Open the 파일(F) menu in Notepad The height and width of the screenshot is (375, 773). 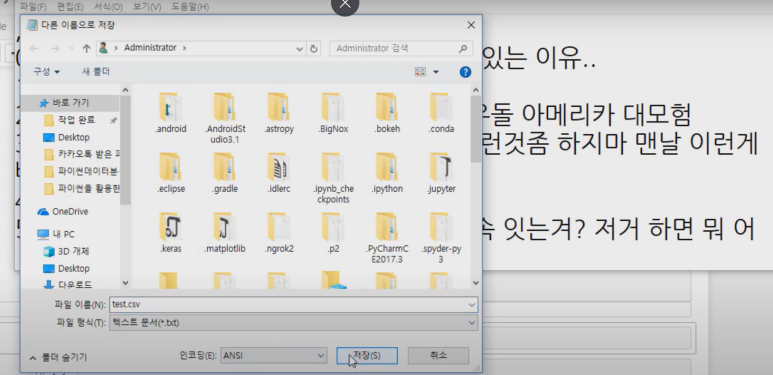pyautogui.click(x=33, y=7)
